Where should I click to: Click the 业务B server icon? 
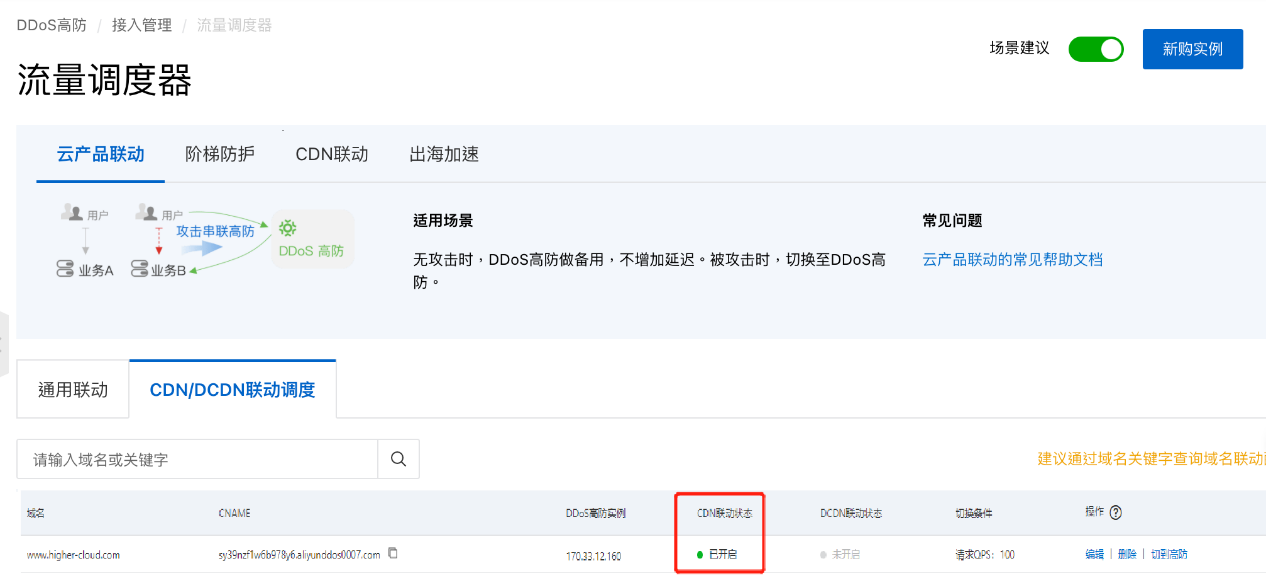pyautogui.click(x=139, y=270)
